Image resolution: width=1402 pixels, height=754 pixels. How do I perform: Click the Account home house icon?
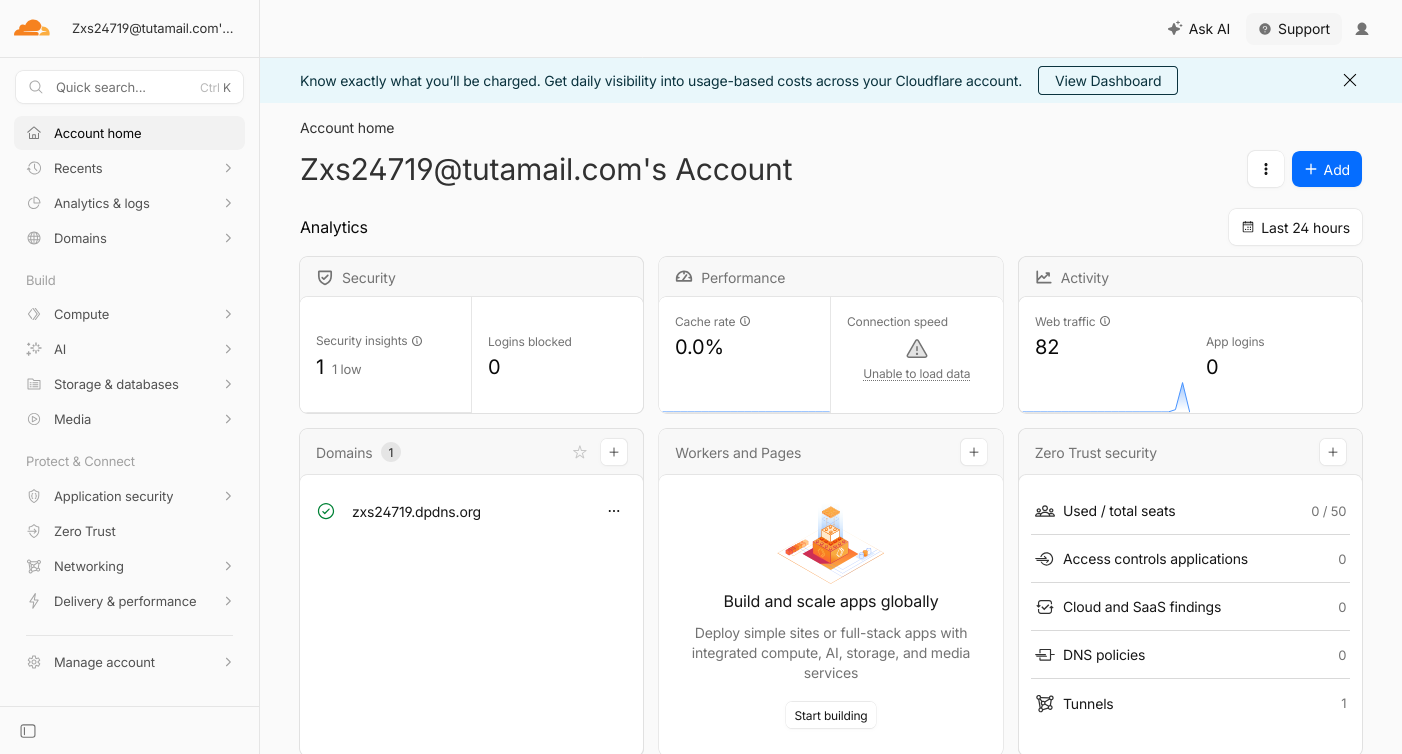(34, 133)
